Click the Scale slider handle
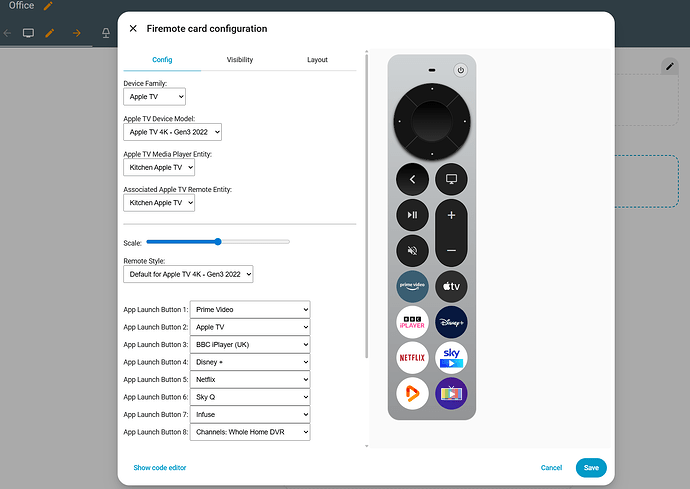 (x=218, y=242)
